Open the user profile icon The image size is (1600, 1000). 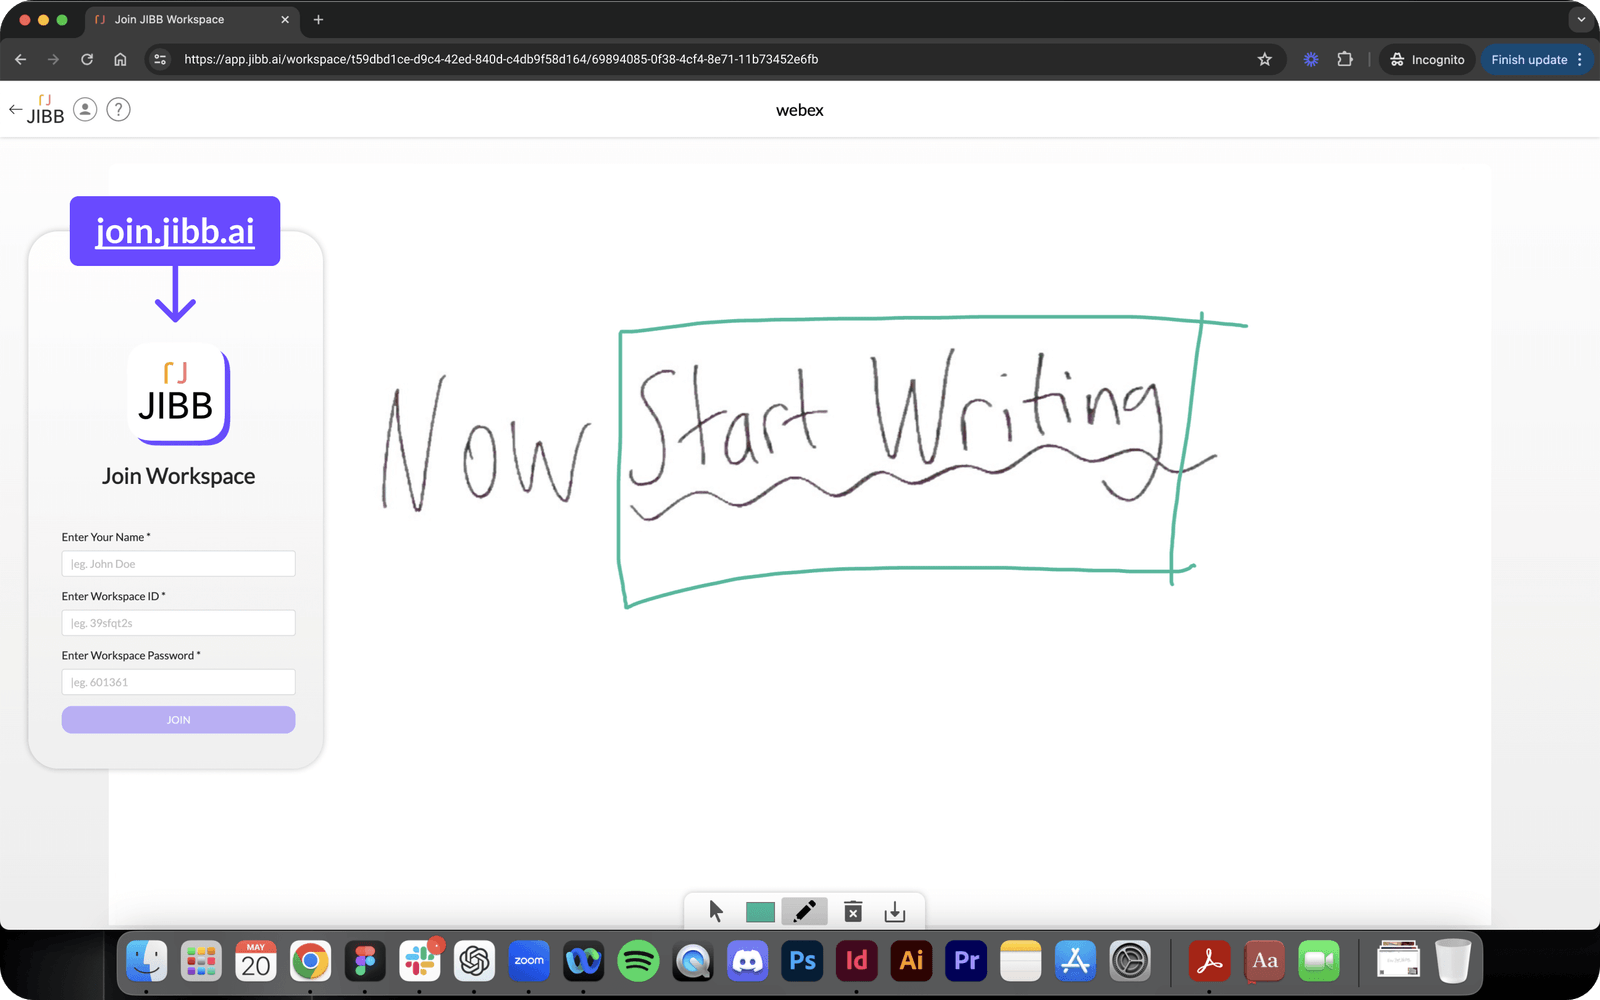coord(86,110)
